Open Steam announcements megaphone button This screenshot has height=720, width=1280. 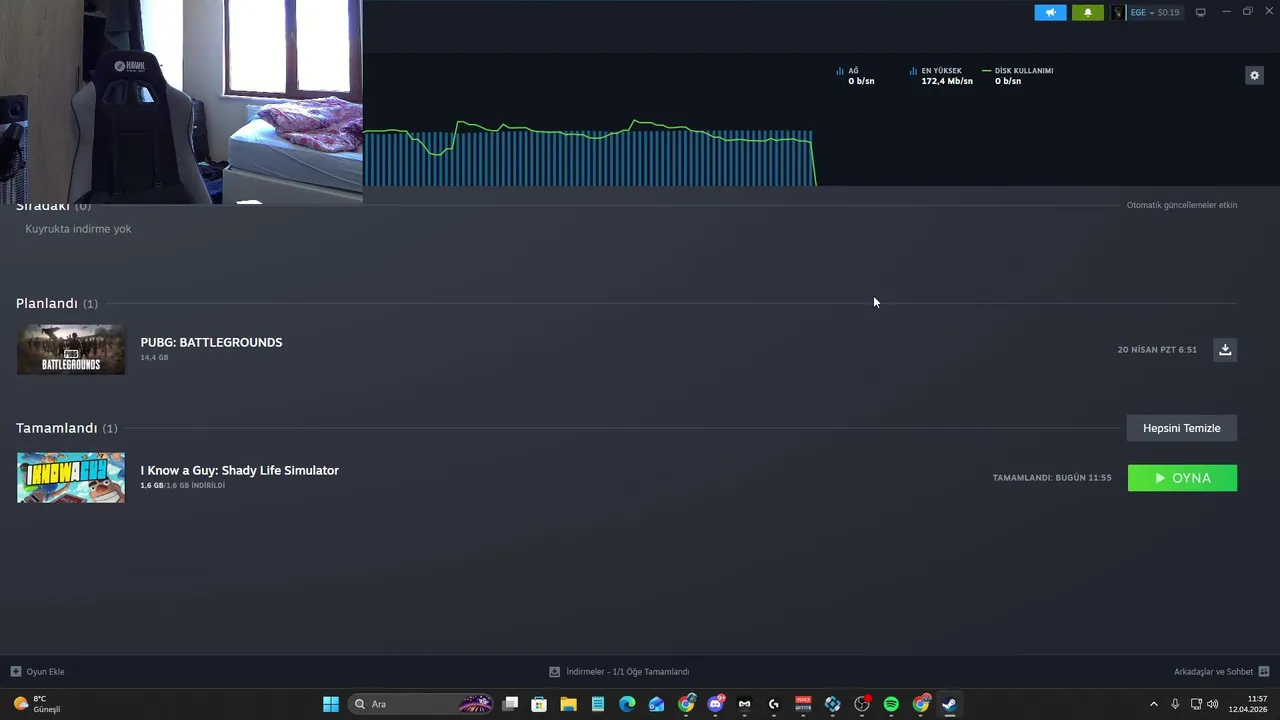[1050, 13]
